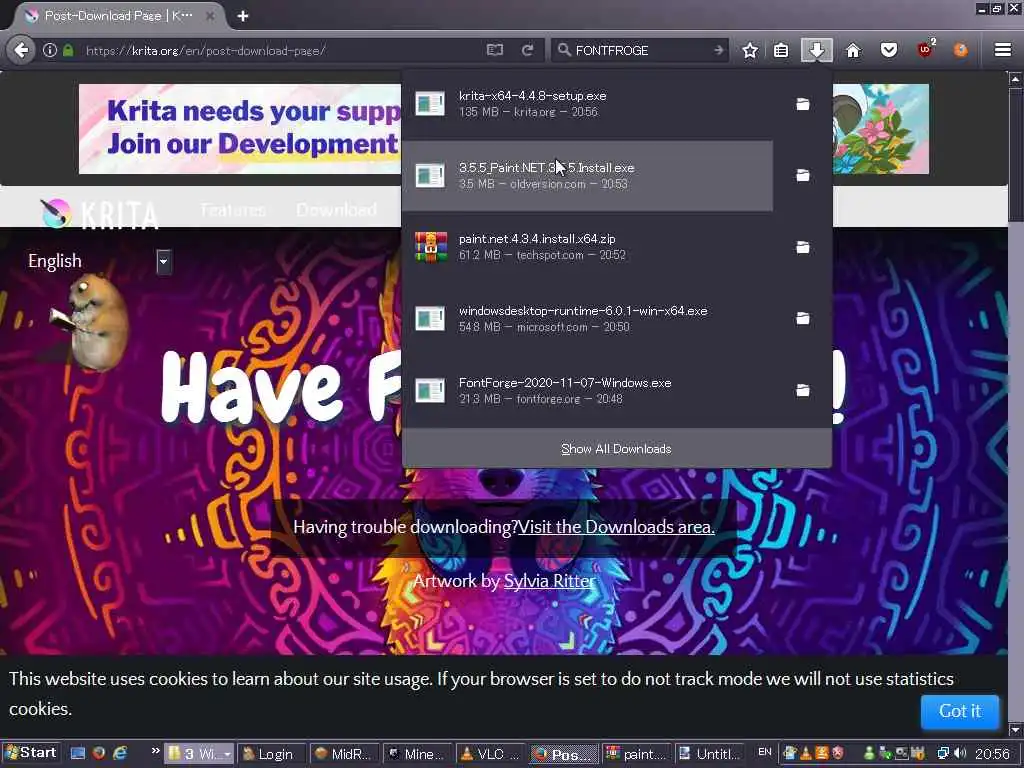Image resolution: width=1024 pixels, height=768 pixels.
Task: Click the system clock showing 20:56
Action: tap(993, 754)
